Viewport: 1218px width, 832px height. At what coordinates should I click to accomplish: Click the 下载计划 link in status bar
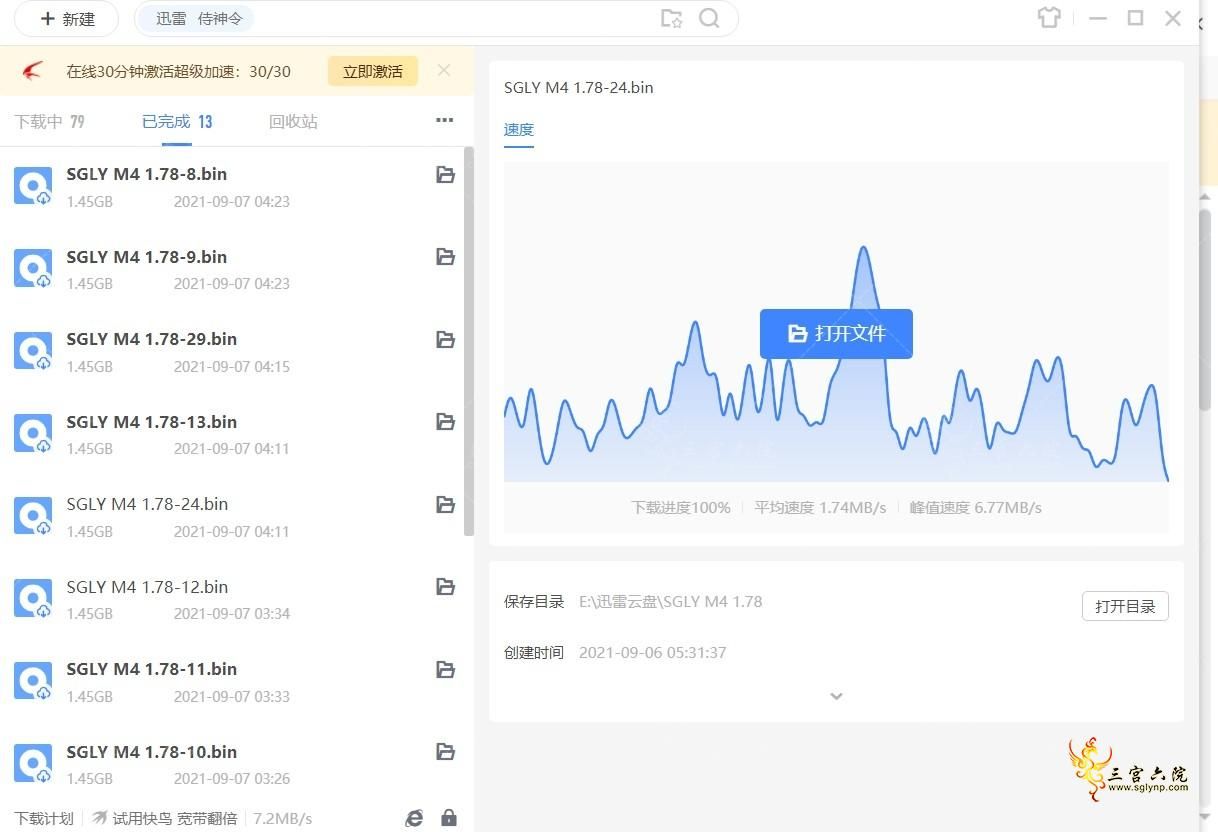(44, 818)
